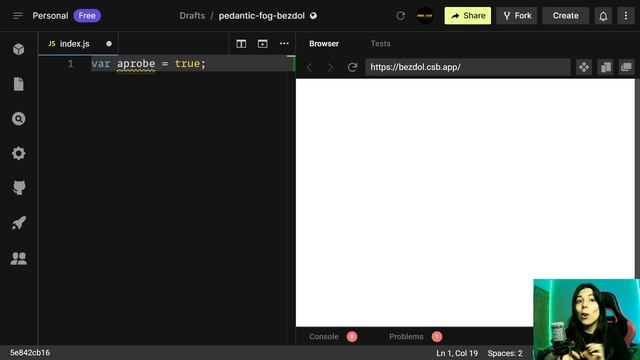Open editor more options ellipsis
The image size is (640, 360).
(284, 44)
